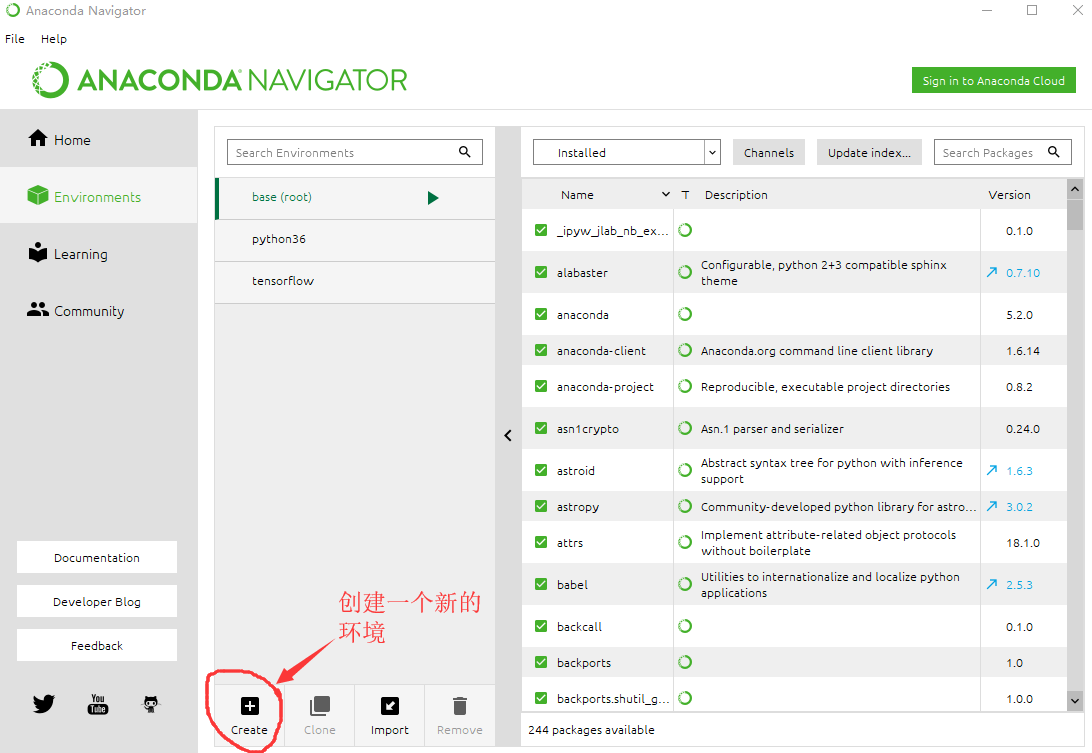
Task: Click the Feedback button
Action: pos(97,645)
